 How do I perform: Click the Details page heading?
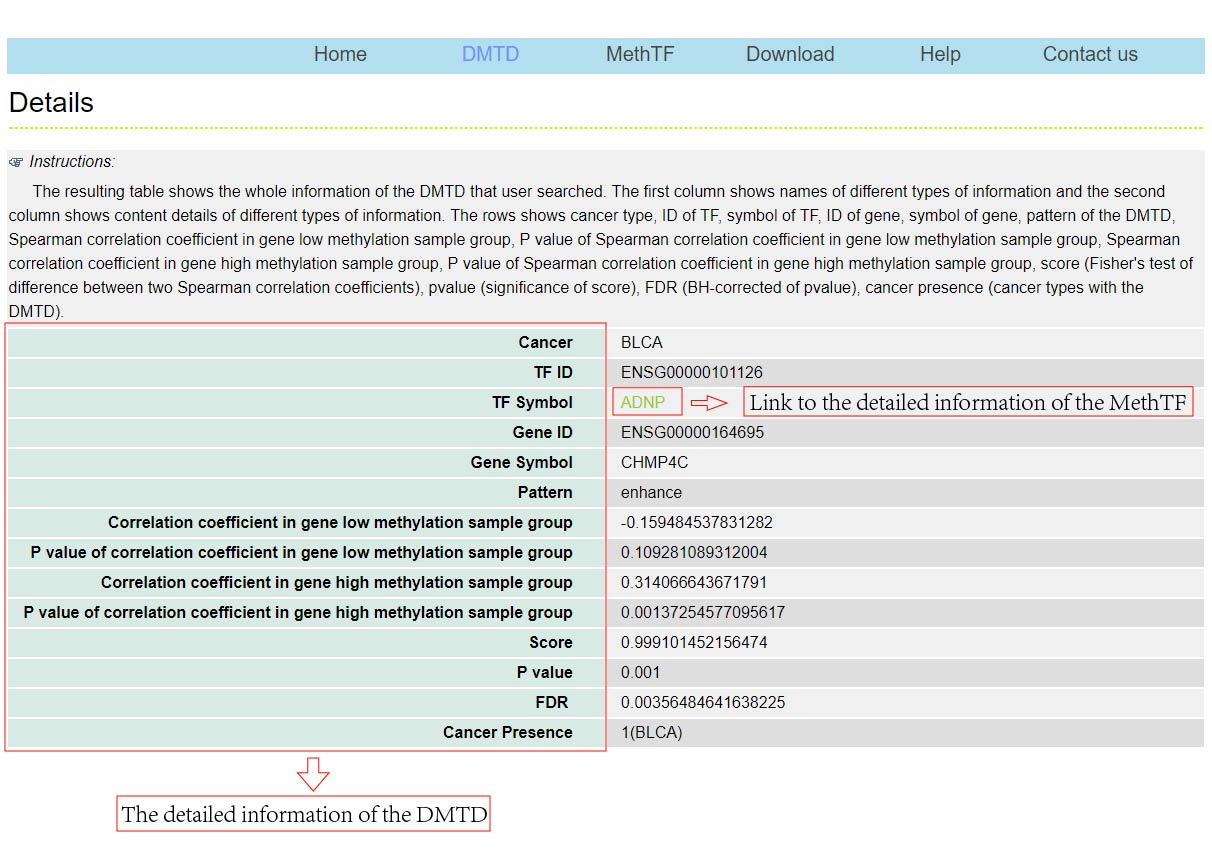click(51, 103)
